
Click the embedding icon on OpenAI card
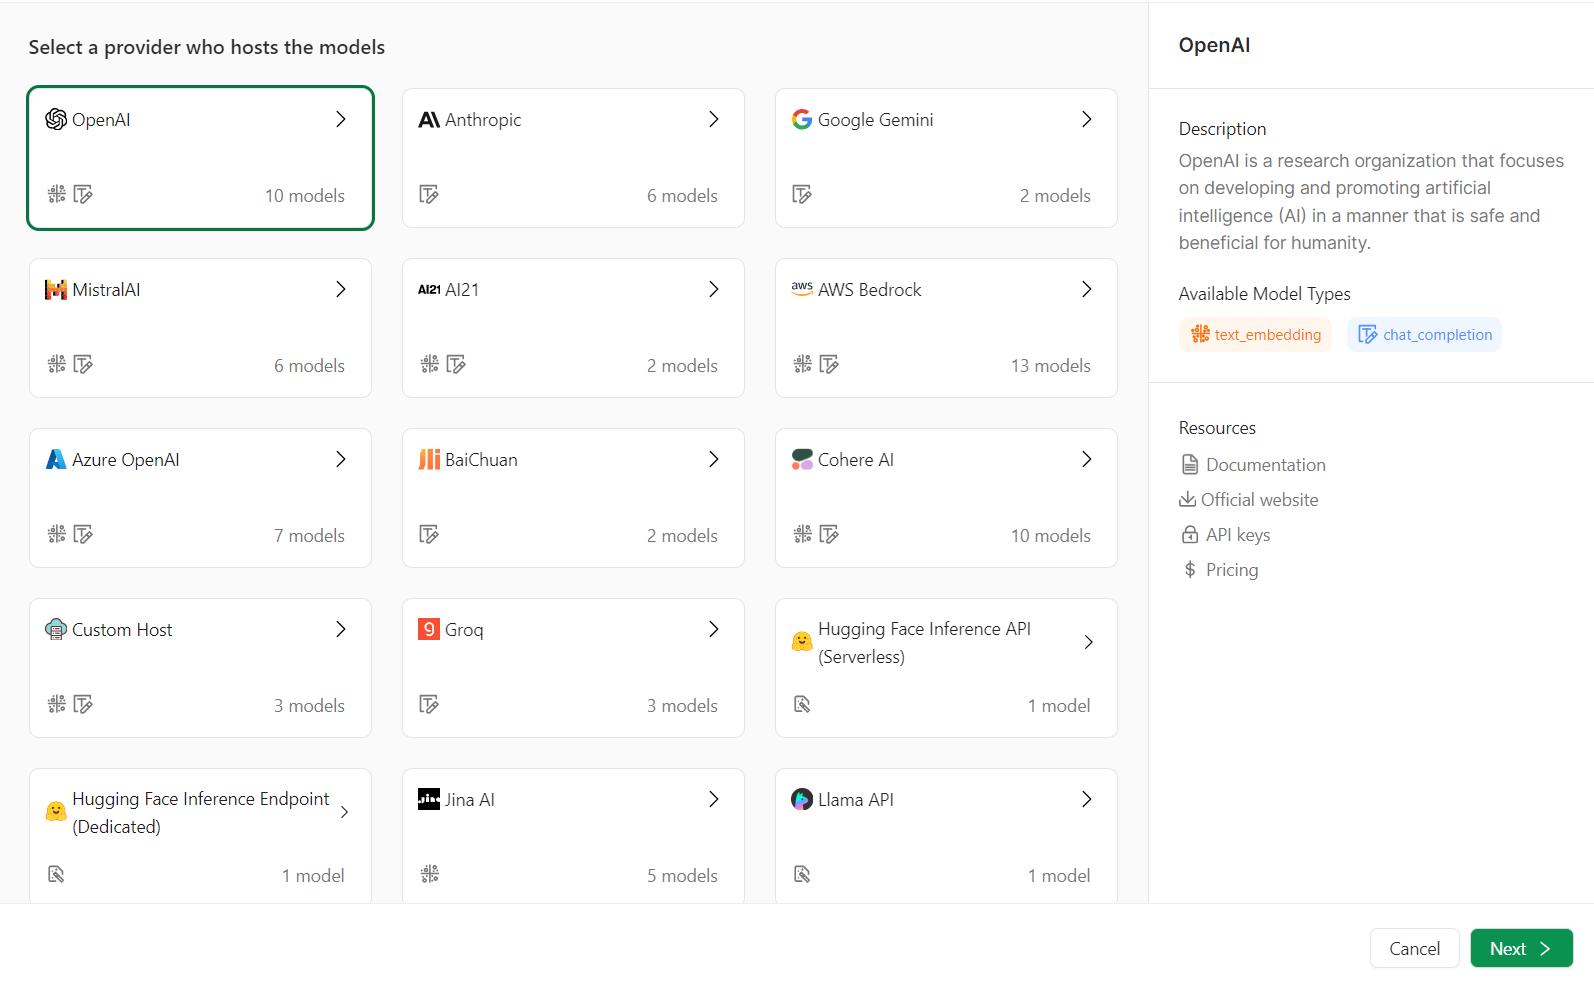tap(57, 194)
